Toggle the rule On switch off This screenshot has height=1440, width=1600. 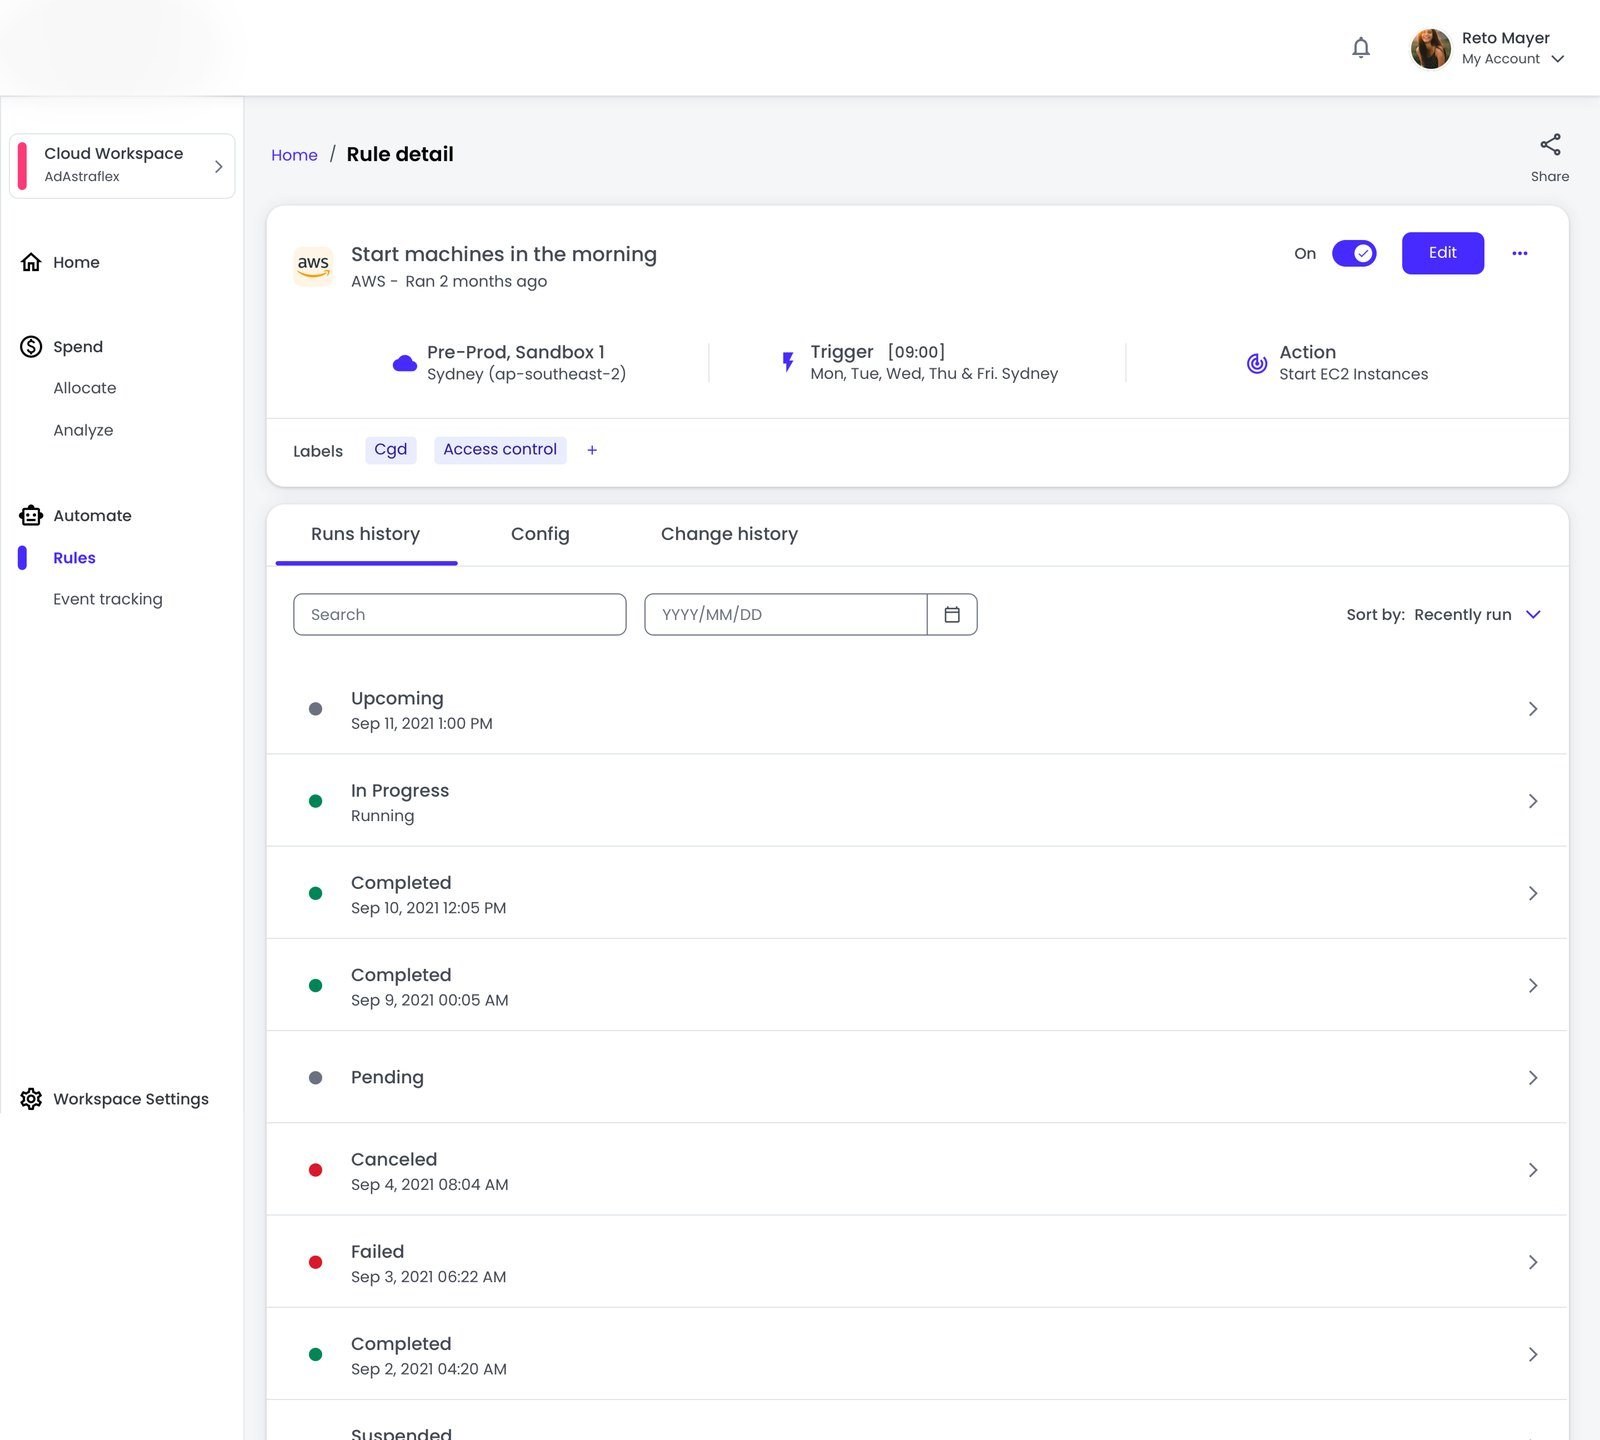pyautogui.click(x=1354, y=253)
